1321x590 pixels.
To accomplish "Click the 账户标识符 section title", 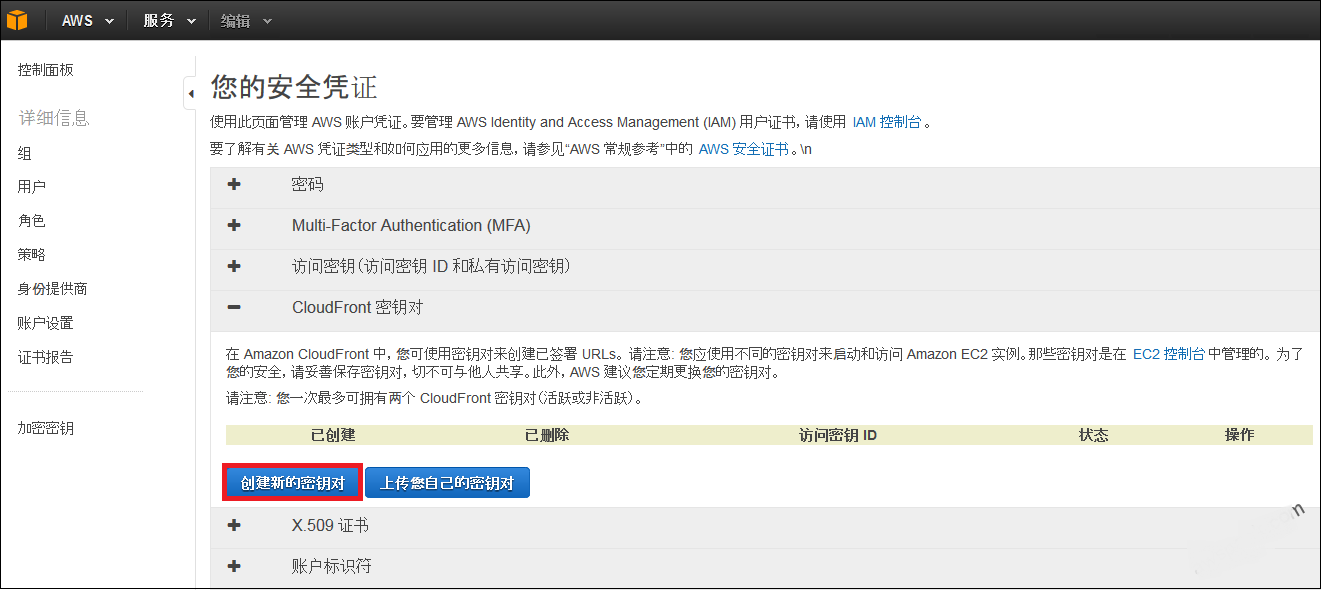I will (332, 566).
